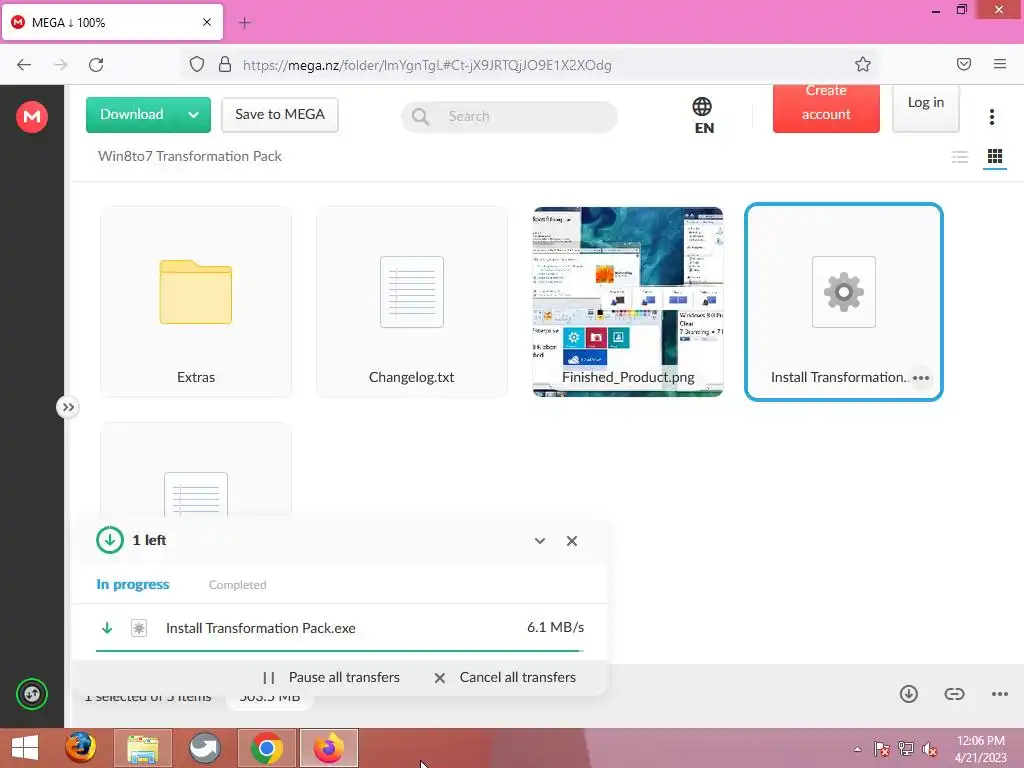The width and height of the screenshot is (1024, 768).
Task: Click the green download status circle icon
Action: 110,540
